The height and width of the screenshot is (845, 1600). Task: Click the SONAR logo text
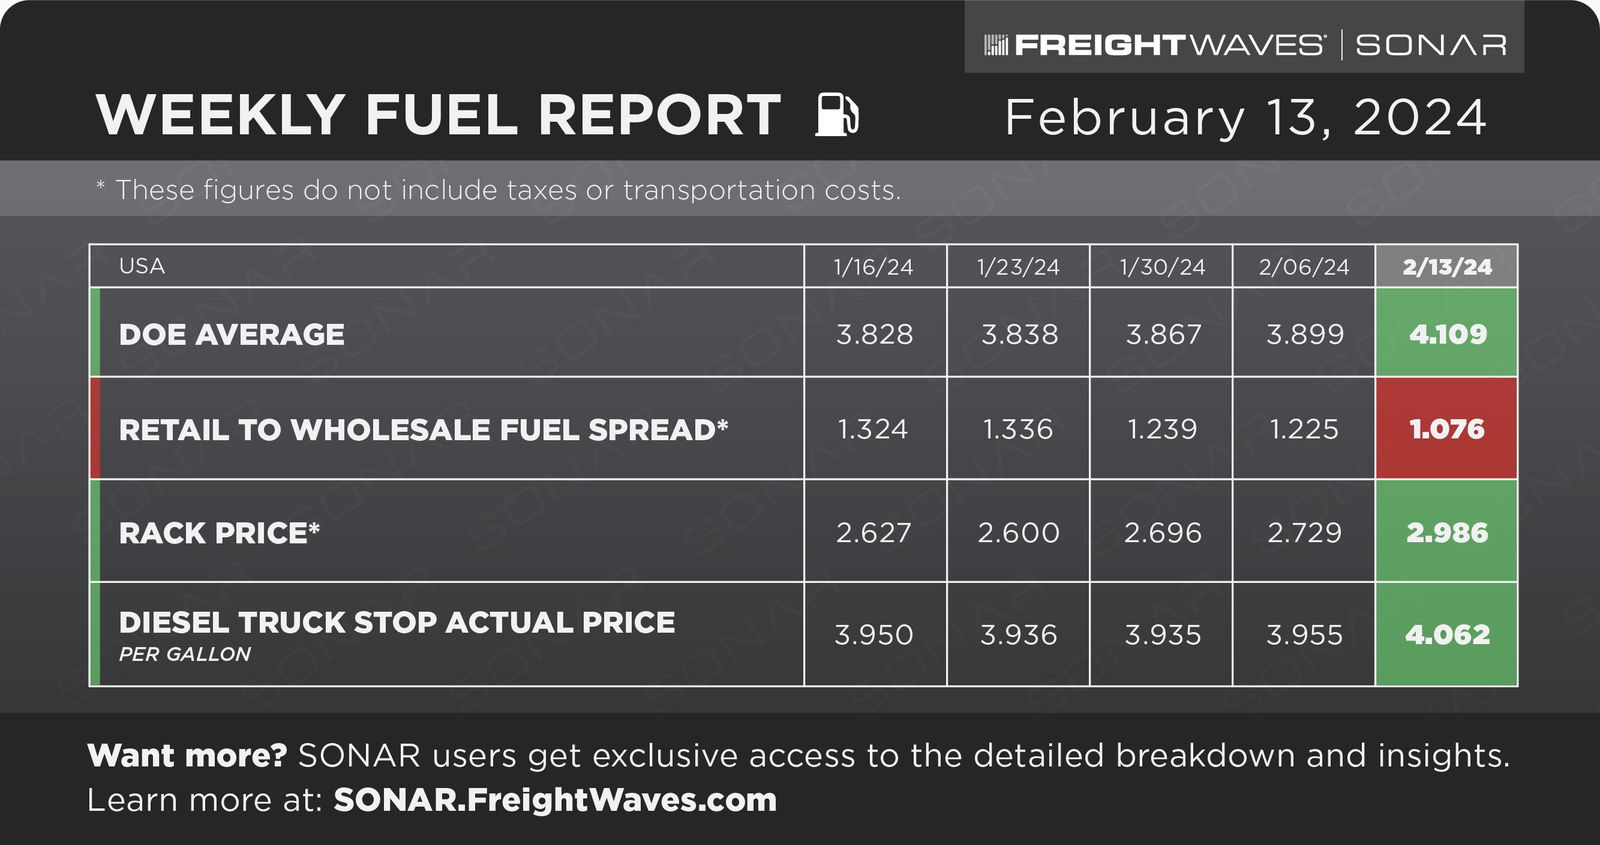tap(1431, 45)
